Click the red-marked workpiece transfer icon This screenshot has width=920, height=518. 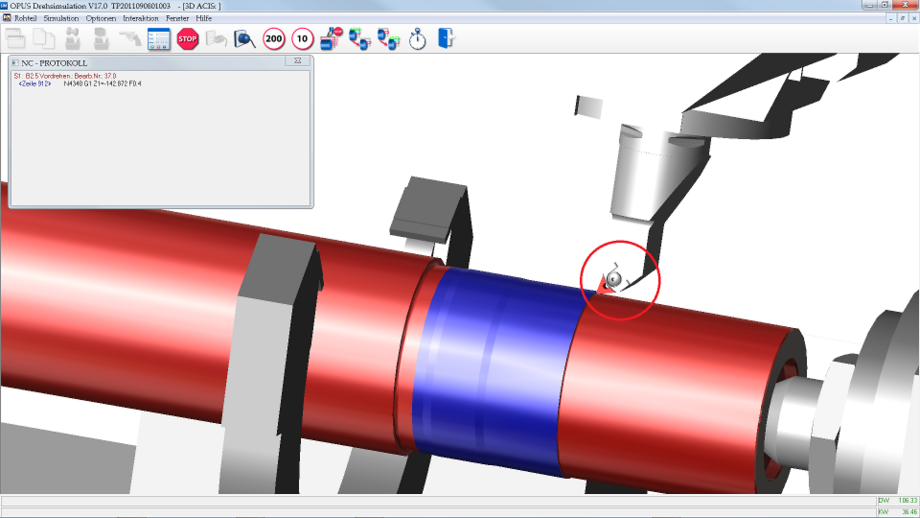click(x=388, y=39)
